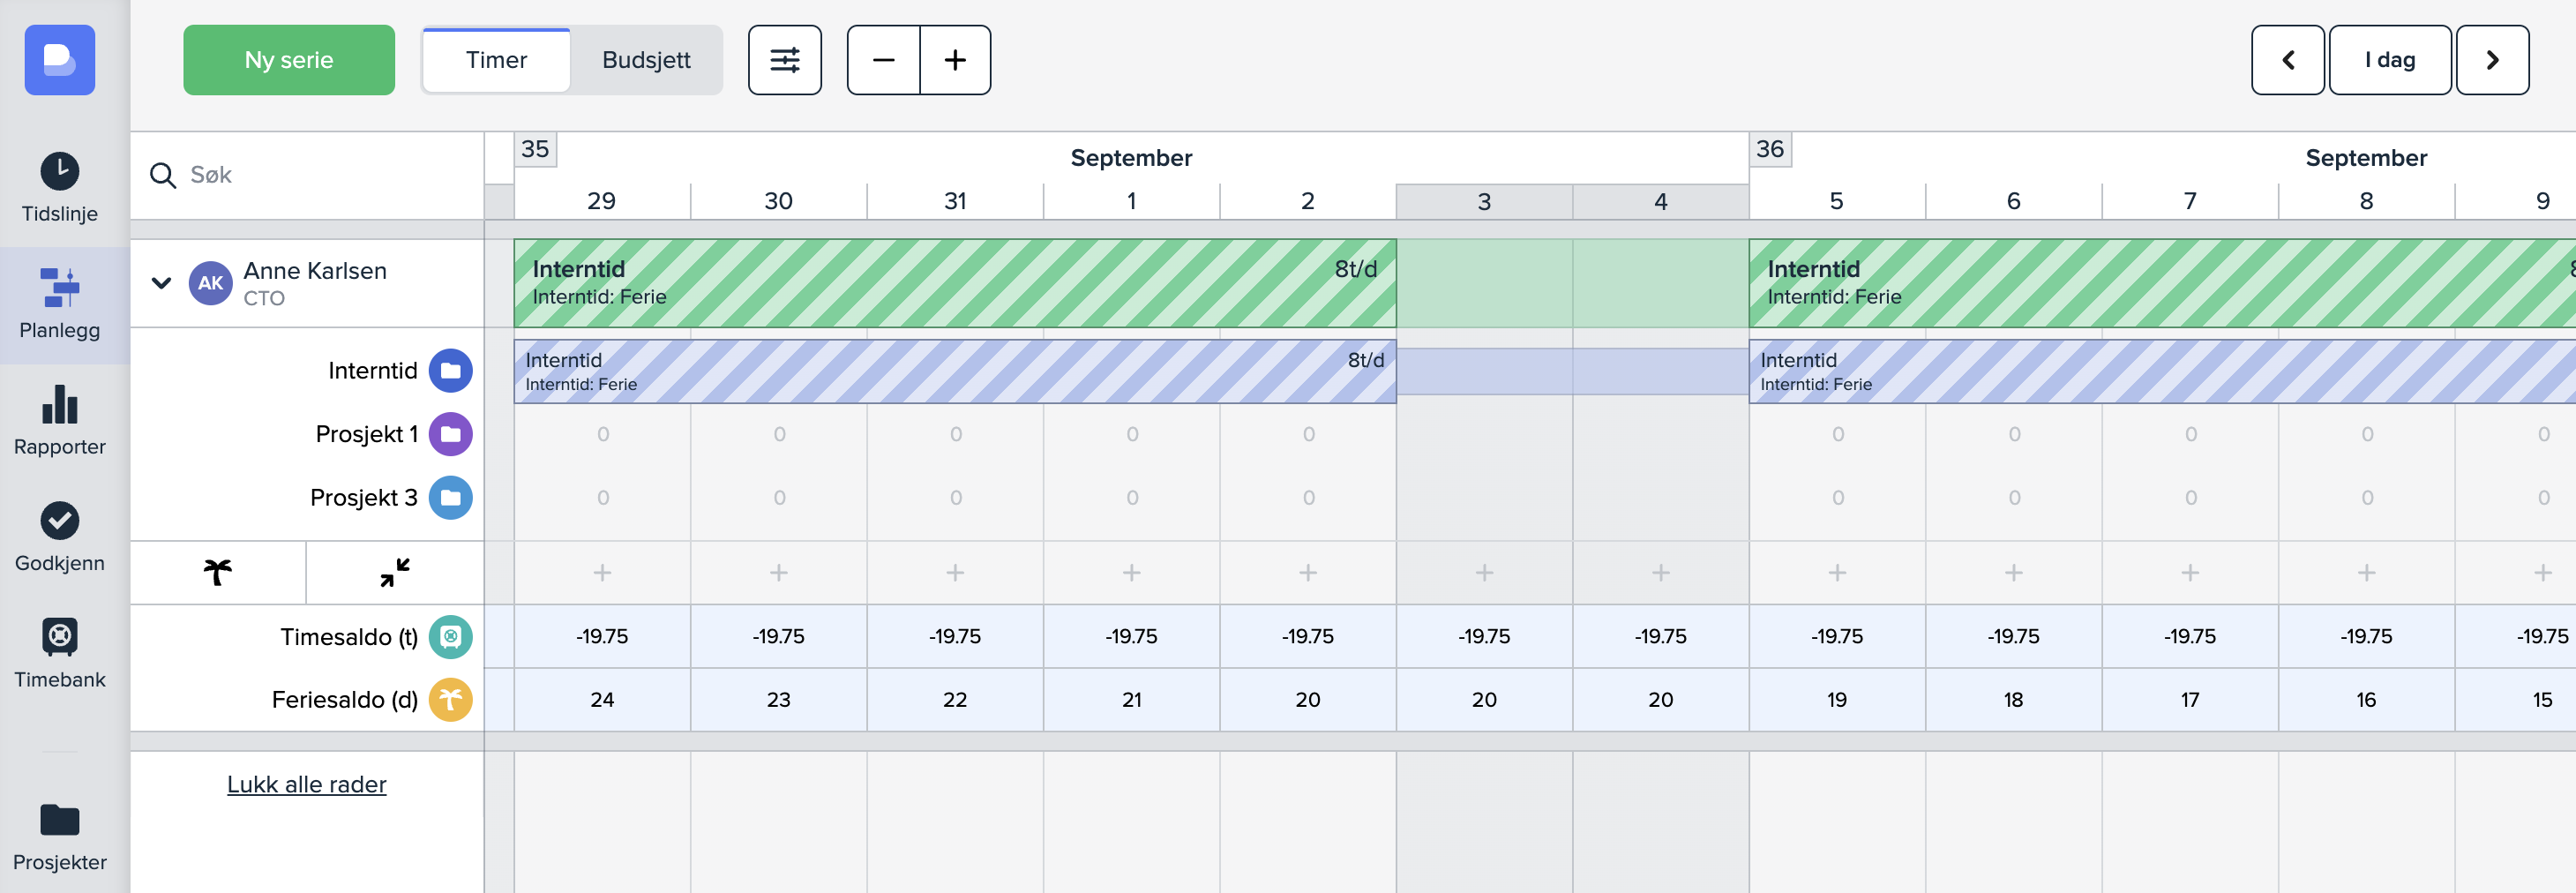Open the filter settings sliders button
This screenshot has width=2576, height=893.
click(784, 60)
